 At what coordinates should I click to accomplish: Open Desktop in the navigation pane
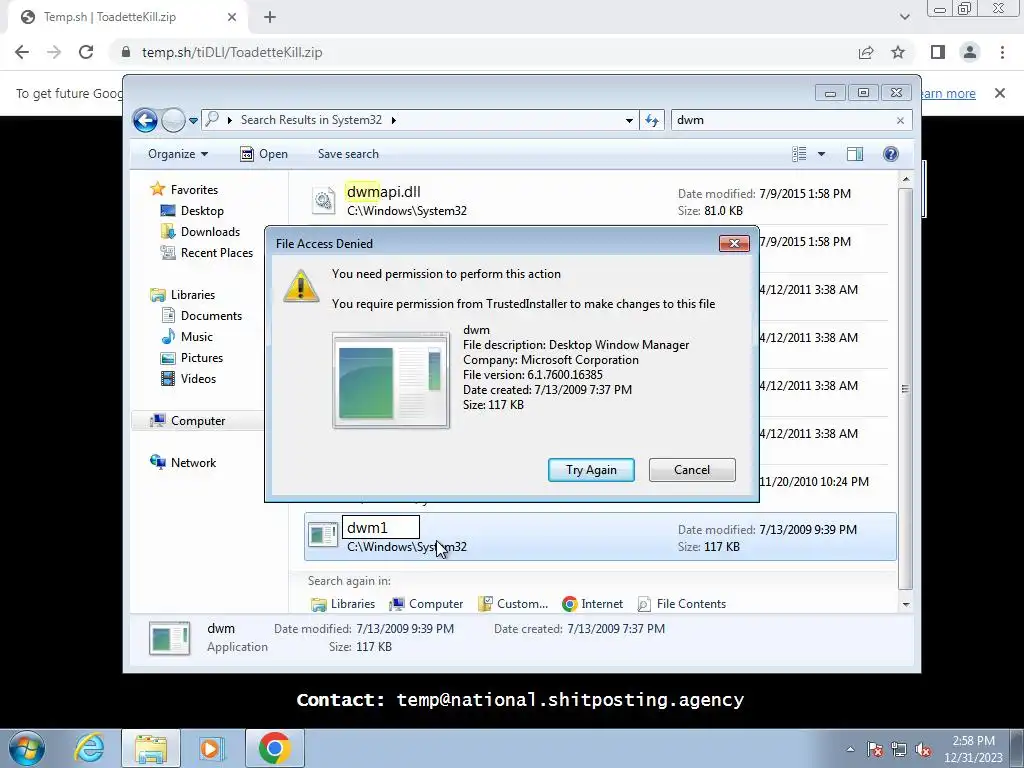click(192, 211)
